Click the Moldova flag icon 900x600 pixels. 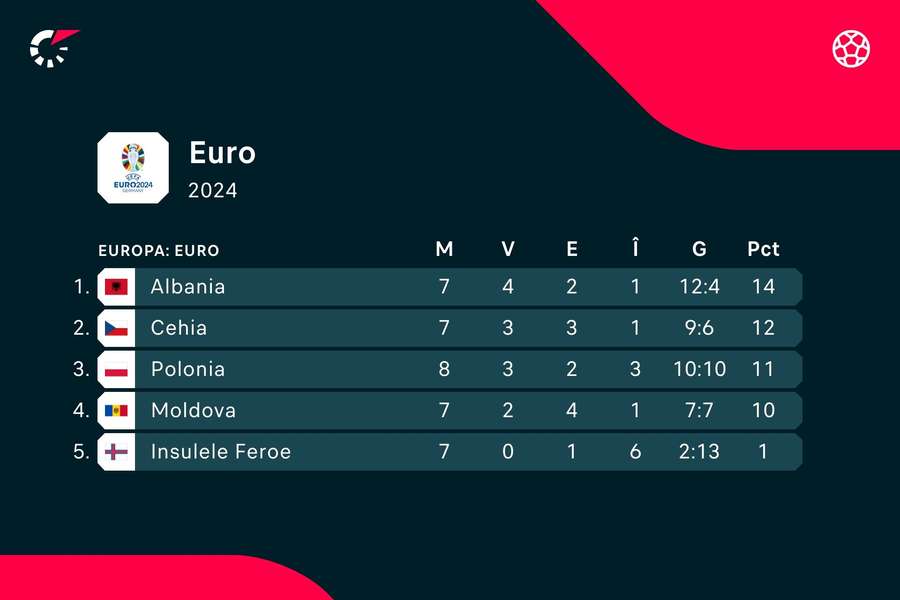click(116, 411)
